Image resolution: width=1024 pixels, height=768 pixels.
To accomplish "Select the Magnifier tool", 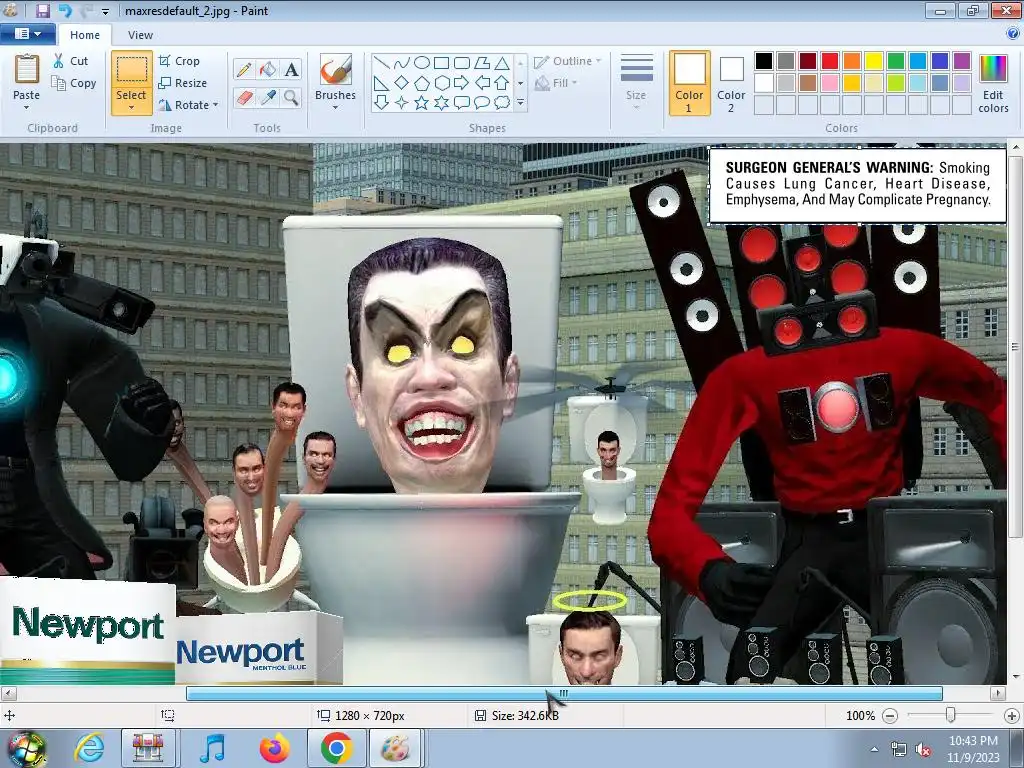I will 291,98.
